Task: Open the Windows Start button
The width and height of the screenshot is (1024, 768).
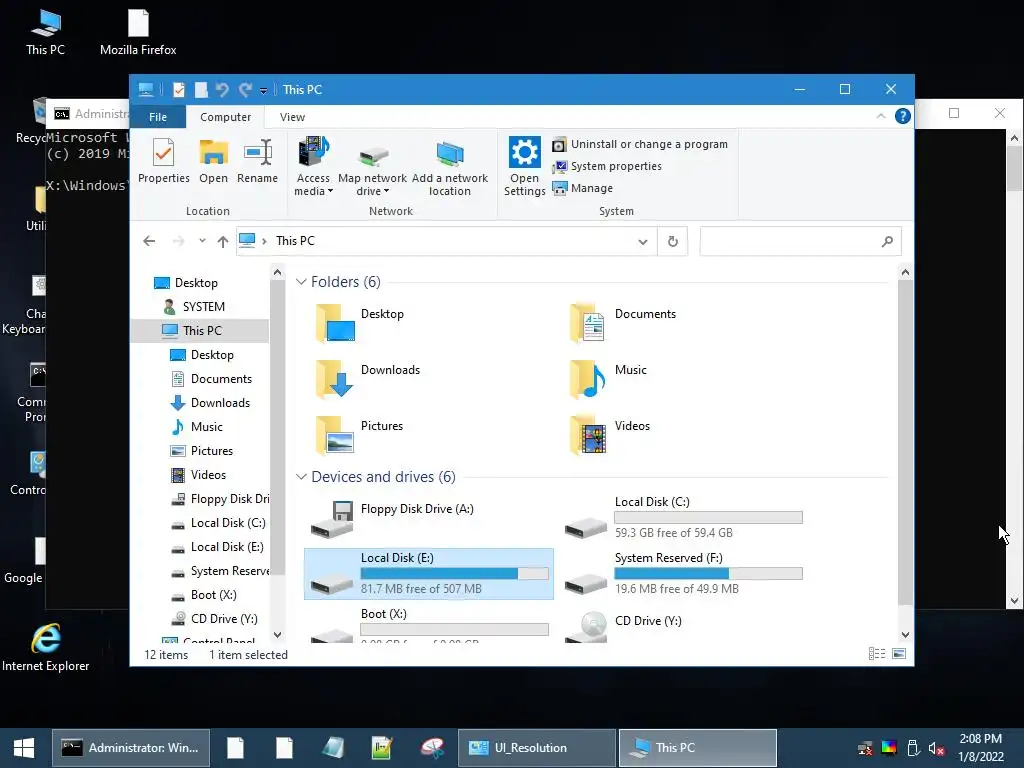Action: tap(24, 748)
